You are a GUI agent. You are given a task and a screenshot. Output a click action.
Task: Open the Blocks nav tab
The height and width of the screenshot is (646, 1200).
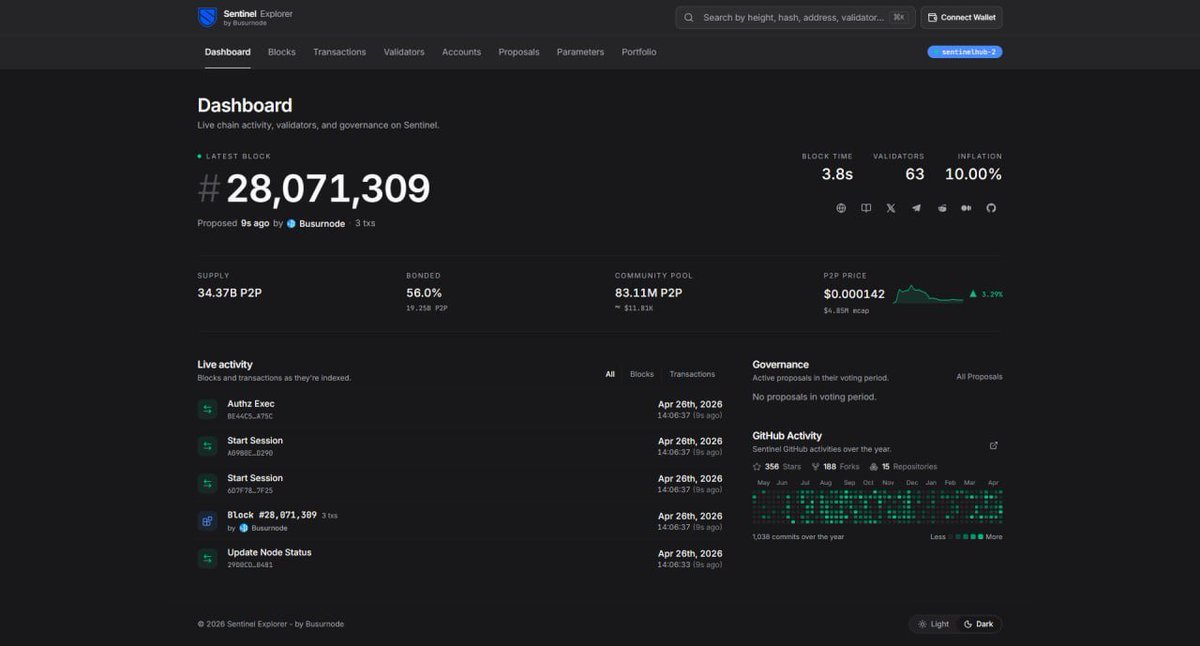coord(282,52)
